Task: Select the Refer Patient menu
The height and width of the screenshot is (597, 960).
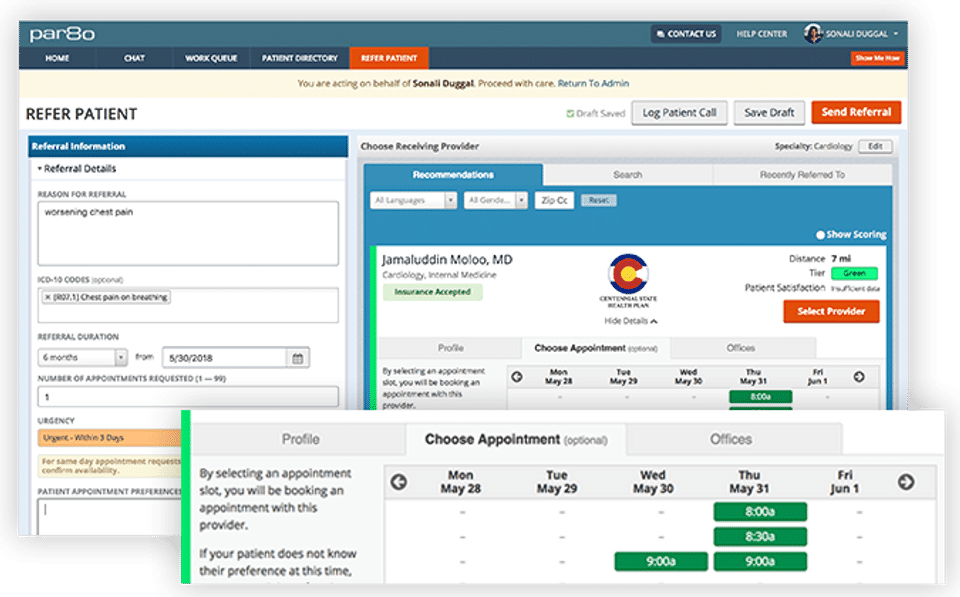Action: tap(389, 58)
